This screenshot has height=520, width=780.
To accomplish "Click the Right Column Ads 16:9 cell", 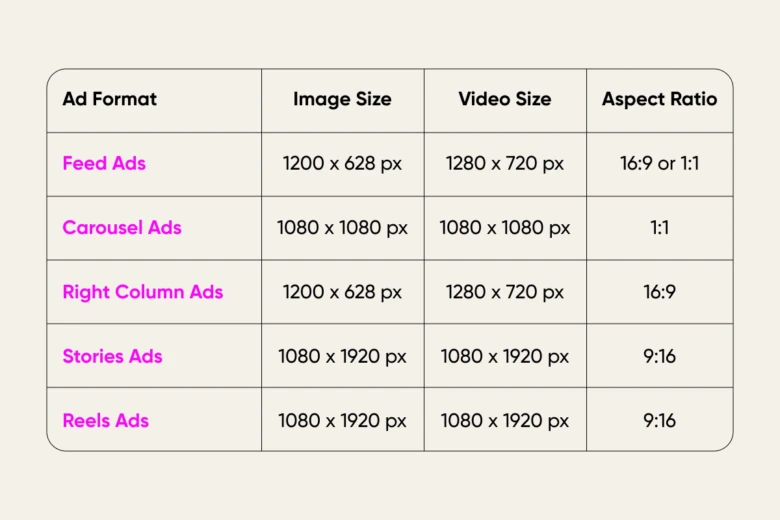I will point(659,292).
